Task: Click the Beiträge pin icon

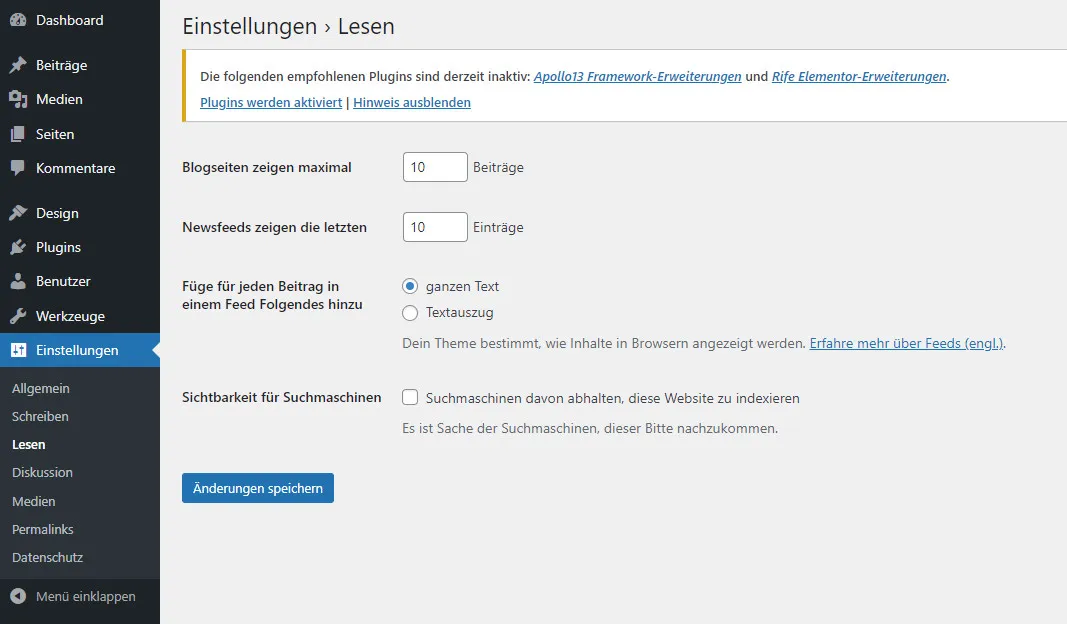Action: (18, 65)
